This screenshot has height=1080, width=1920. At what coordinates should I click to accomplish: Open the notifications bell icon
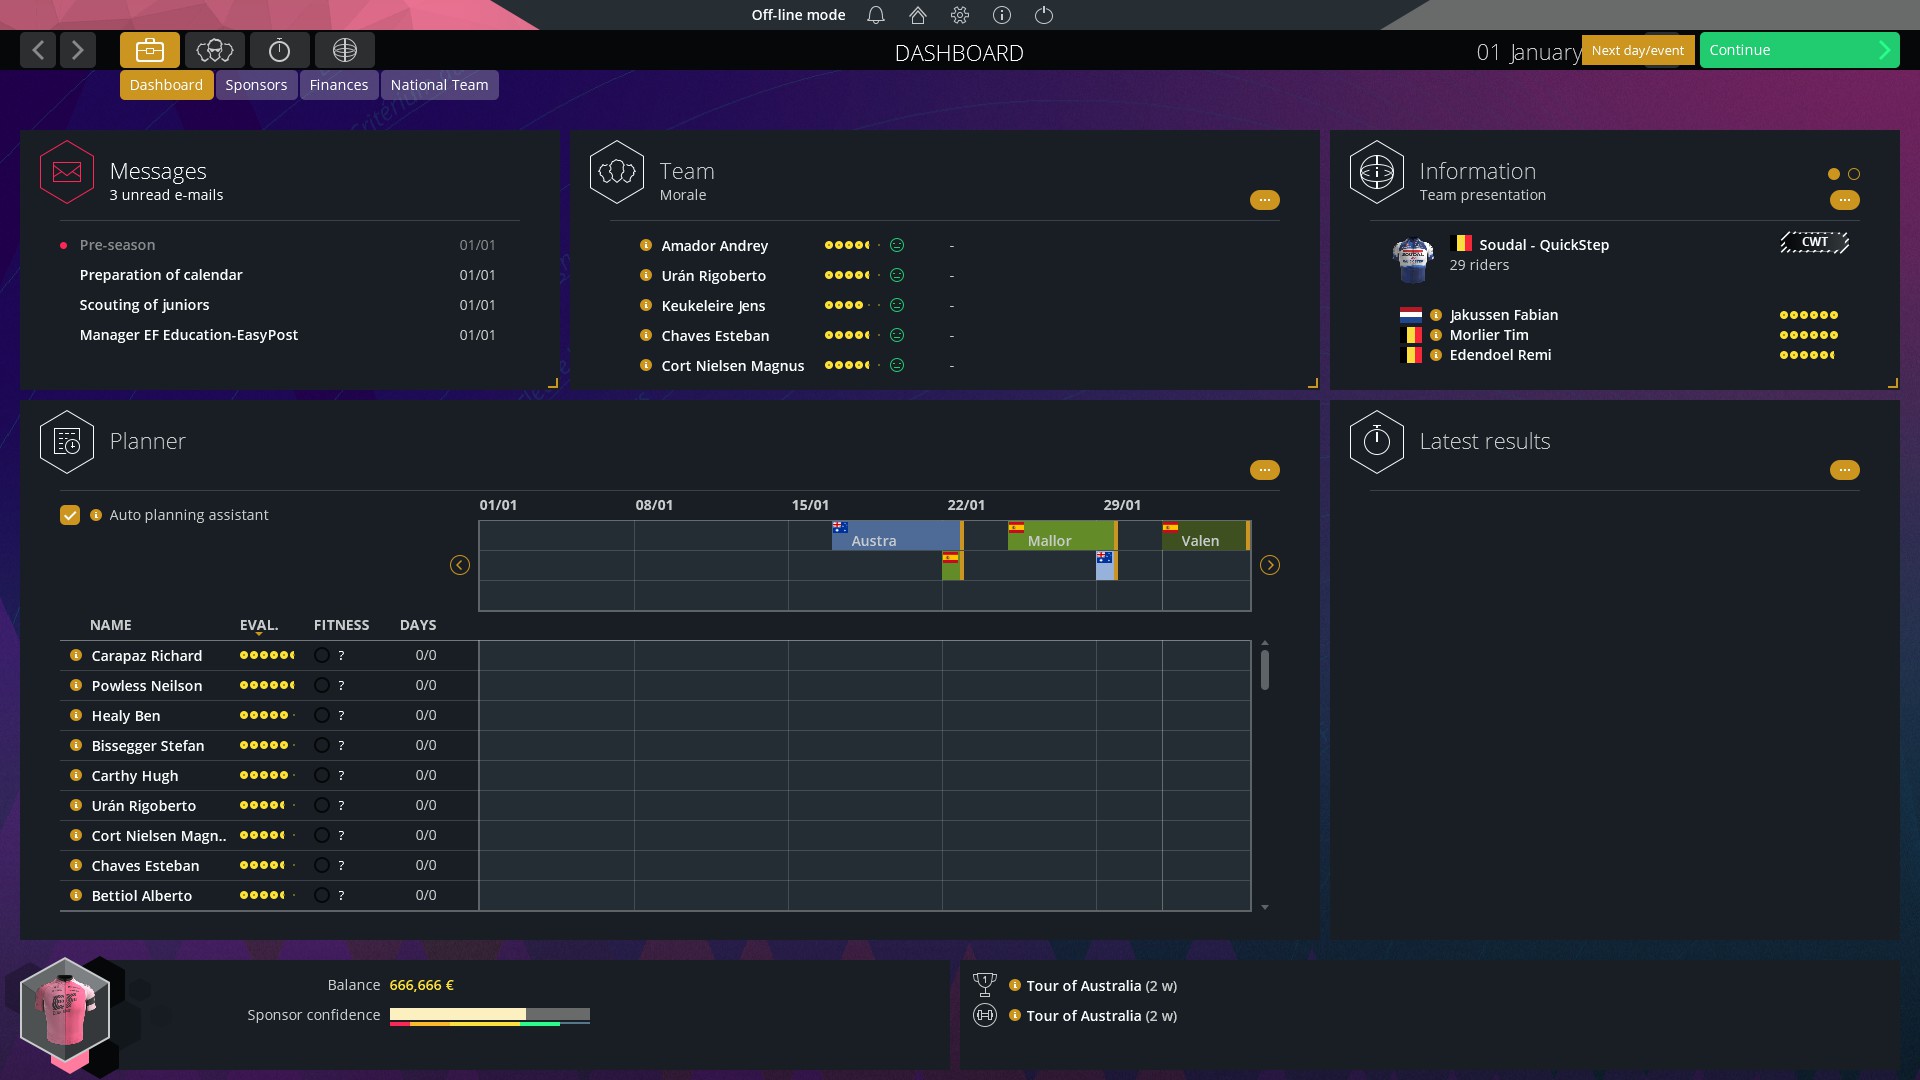point(876,15)
